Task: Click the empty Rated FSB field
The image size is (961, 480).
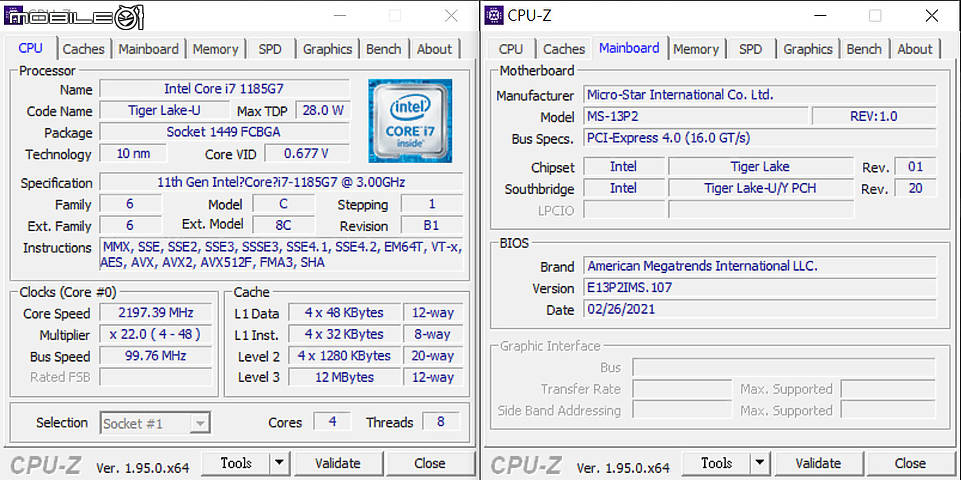Action: coord(156,377)
